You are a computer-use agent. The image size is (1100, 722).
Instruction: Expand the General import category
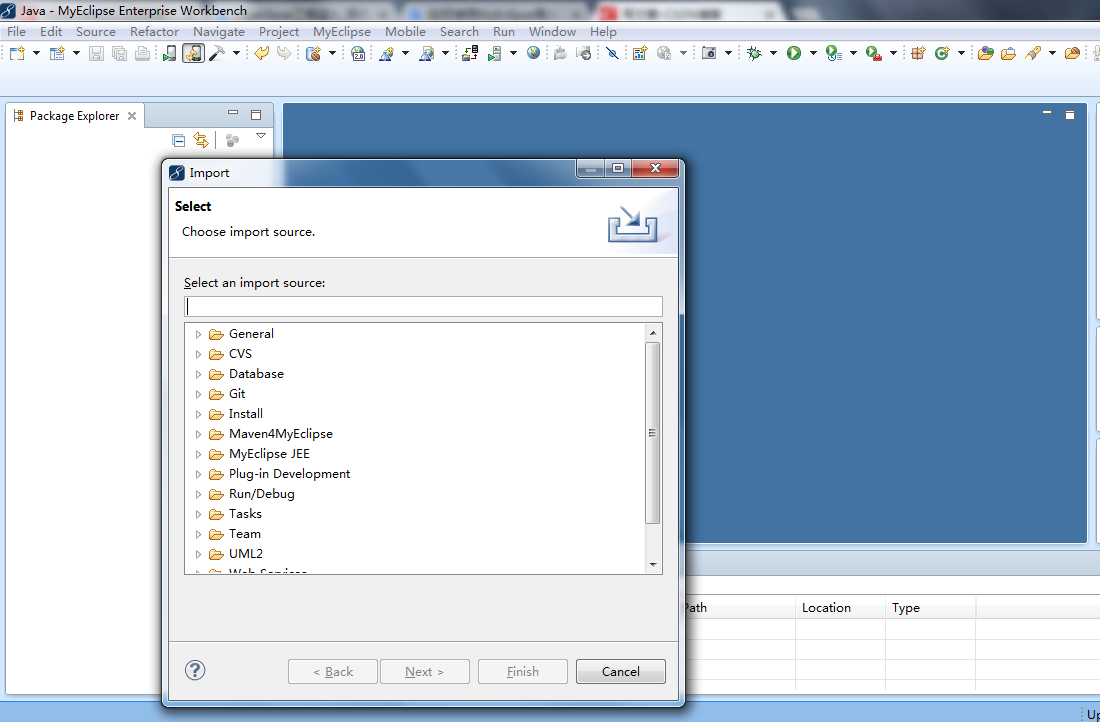198,334
